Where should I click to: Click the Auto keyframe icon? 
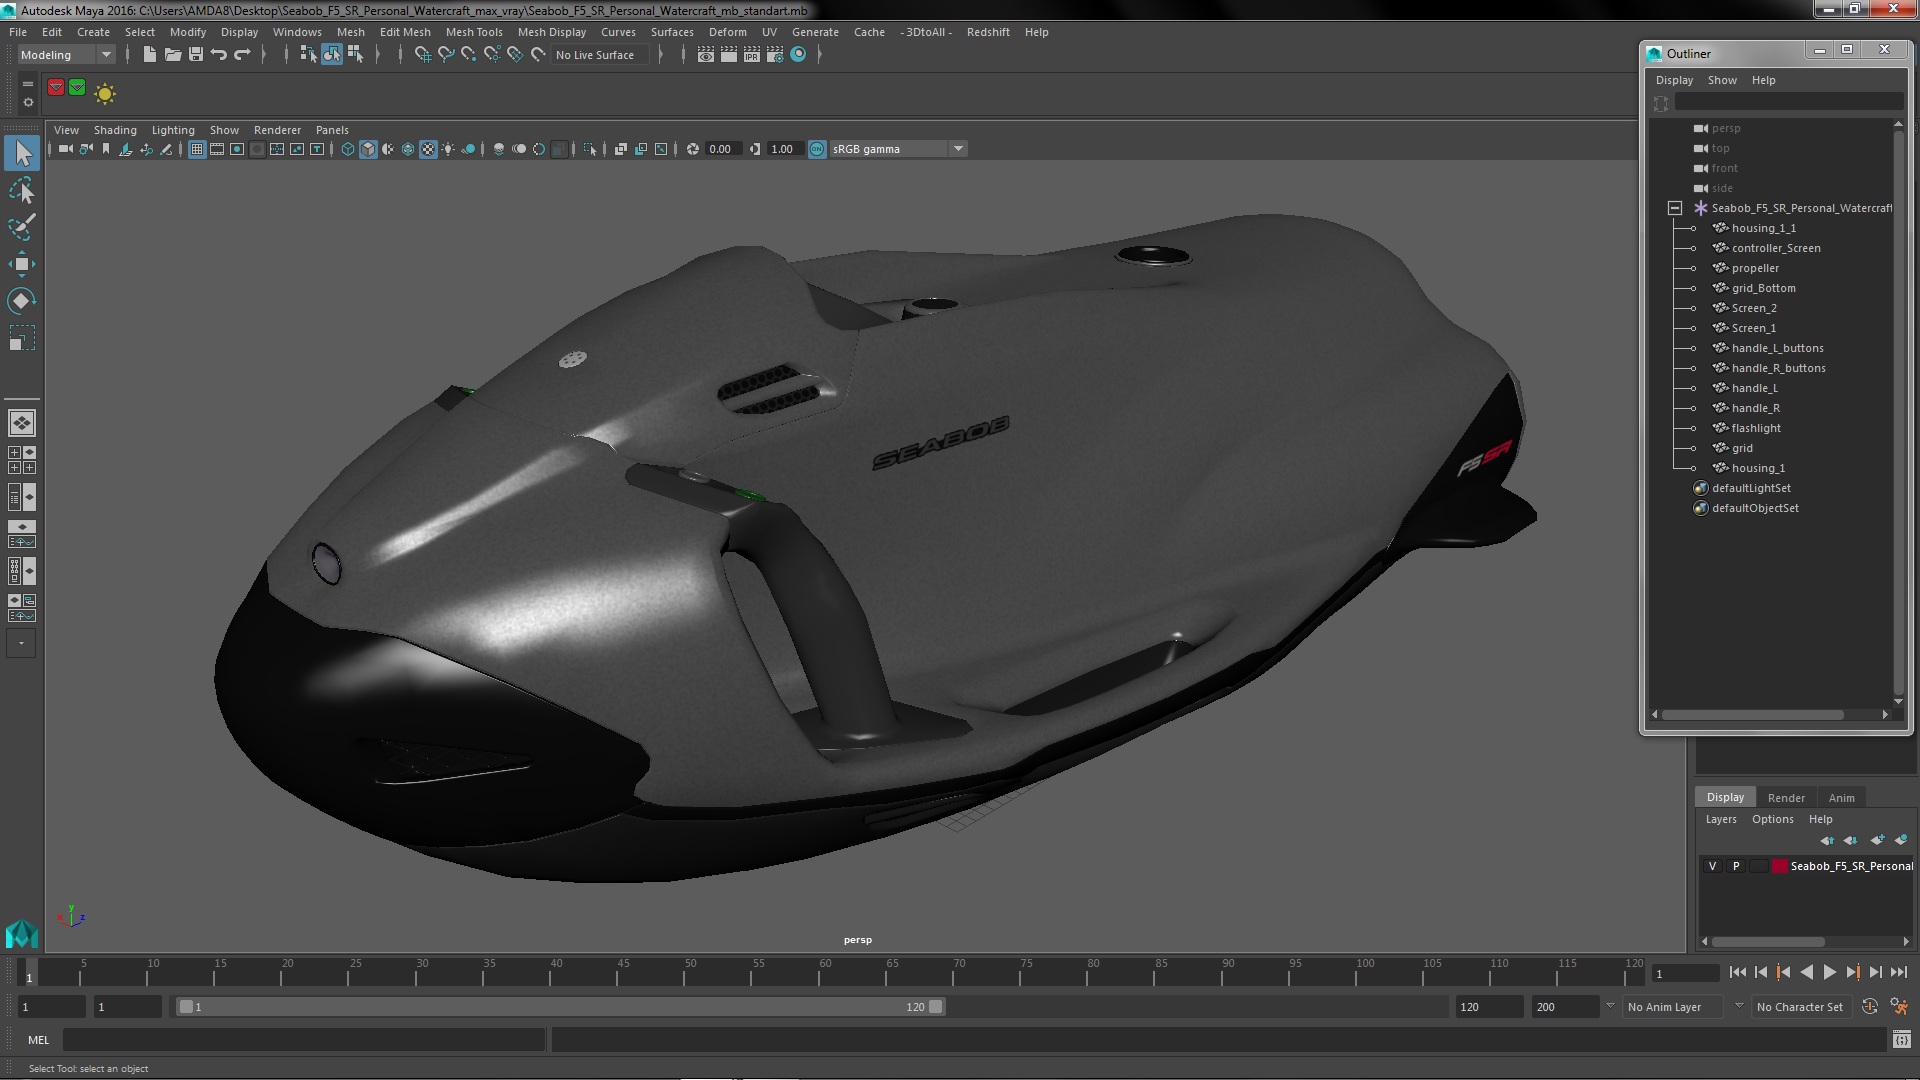tap(1870, 1007)
